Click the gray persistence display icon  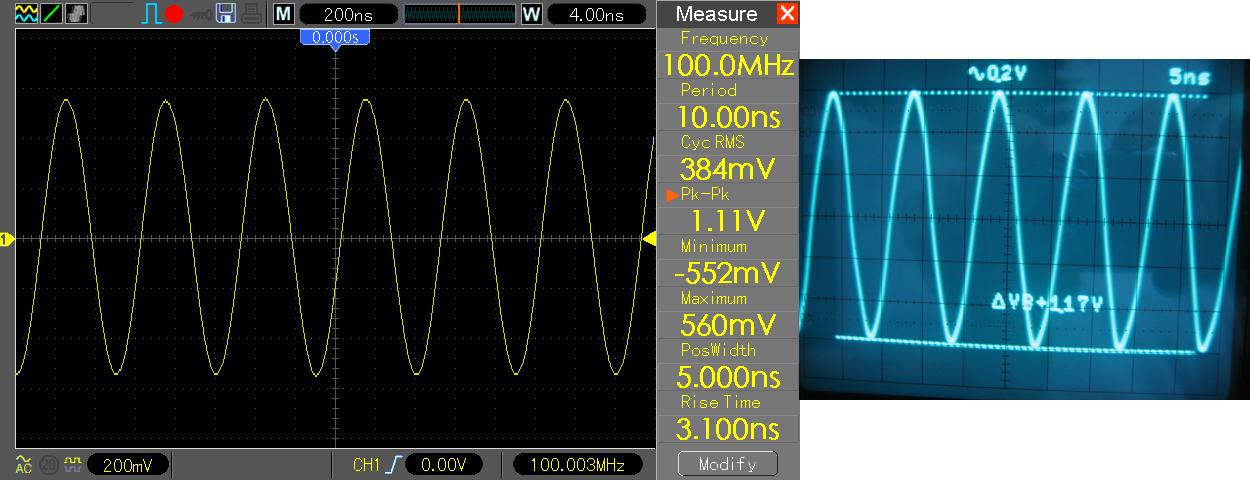pos(77,14)
